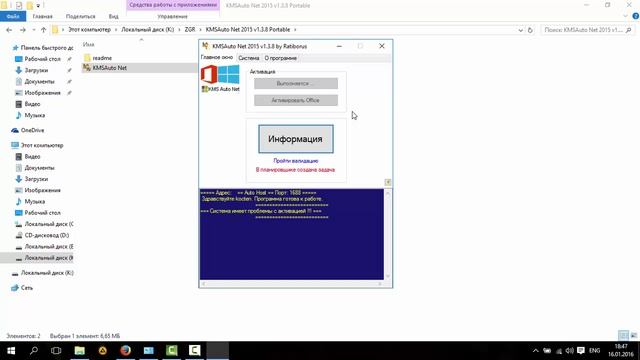Go forward in Explorer navigation
The height and width of the screenshot is (360, 640).
[23, 30]
